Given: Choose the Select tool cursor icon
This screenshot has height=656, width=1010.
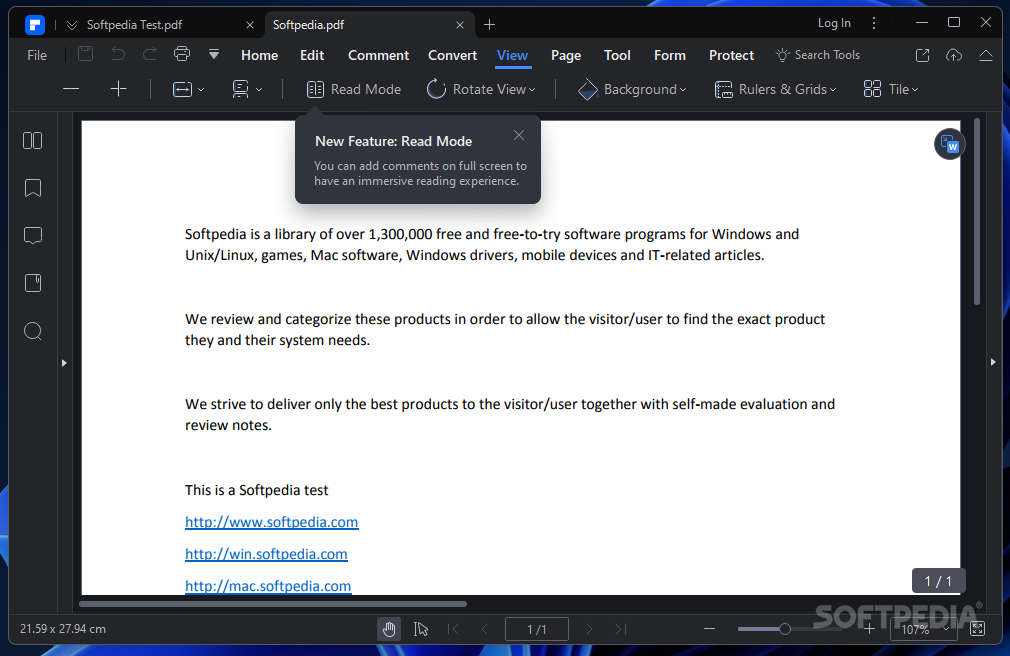Looking at the screenshot, I should 421,629.
